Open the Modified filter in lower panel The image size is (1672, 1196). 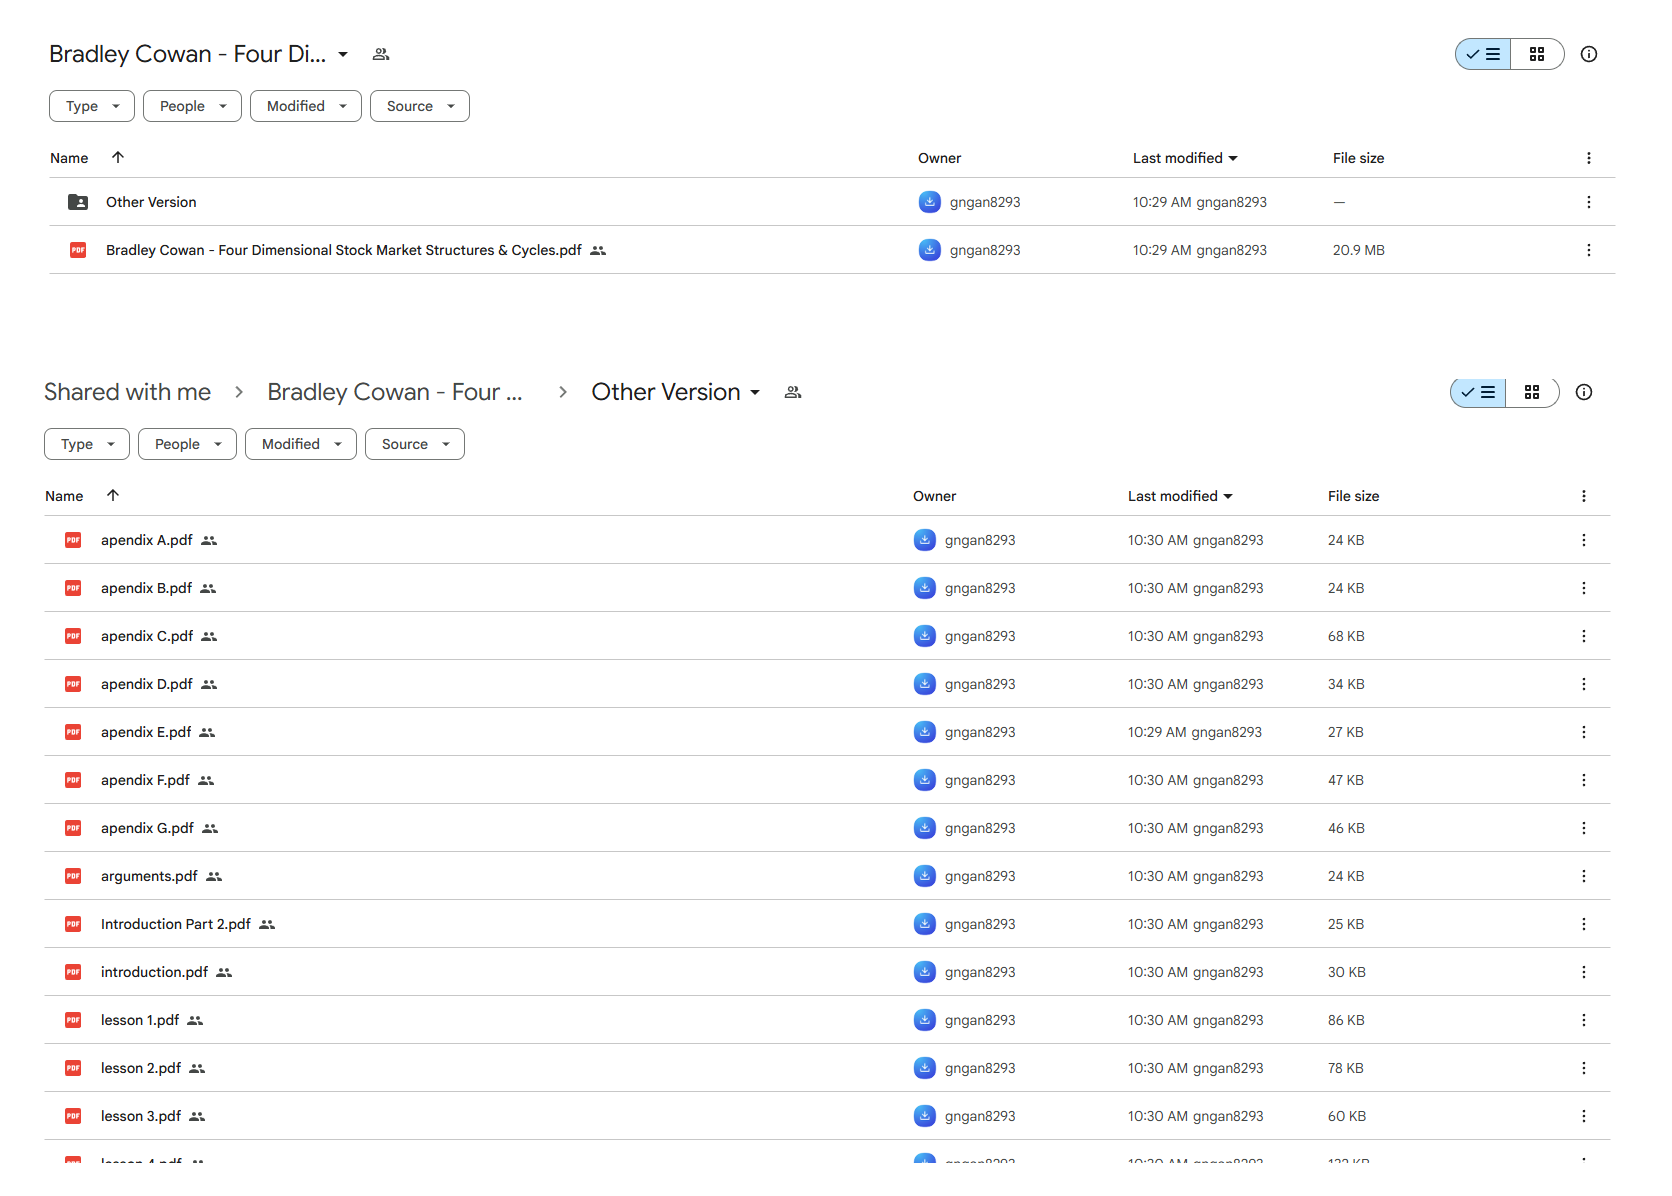point(301,444)
